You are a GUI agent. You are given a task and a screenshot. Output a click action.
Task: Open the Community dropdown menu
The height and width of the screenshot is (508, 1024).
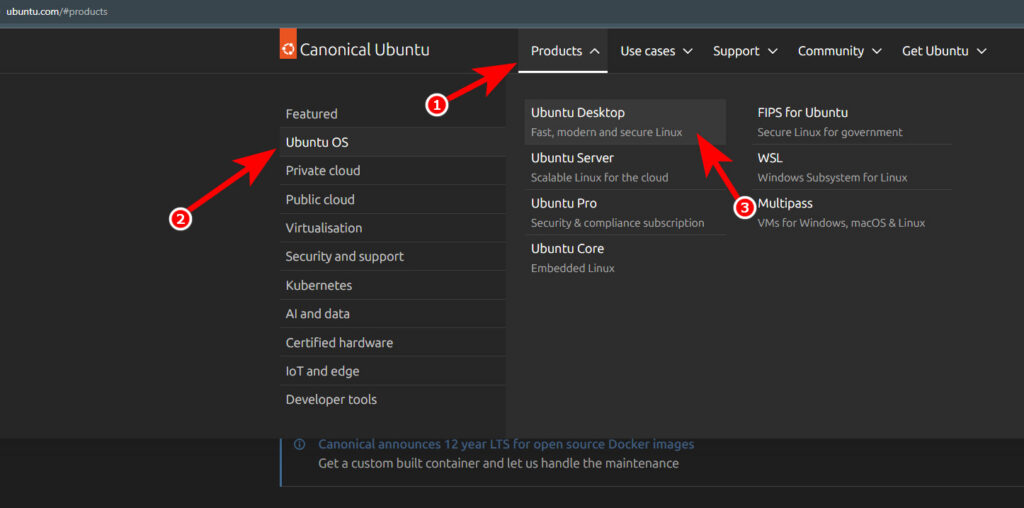[840, 51]
